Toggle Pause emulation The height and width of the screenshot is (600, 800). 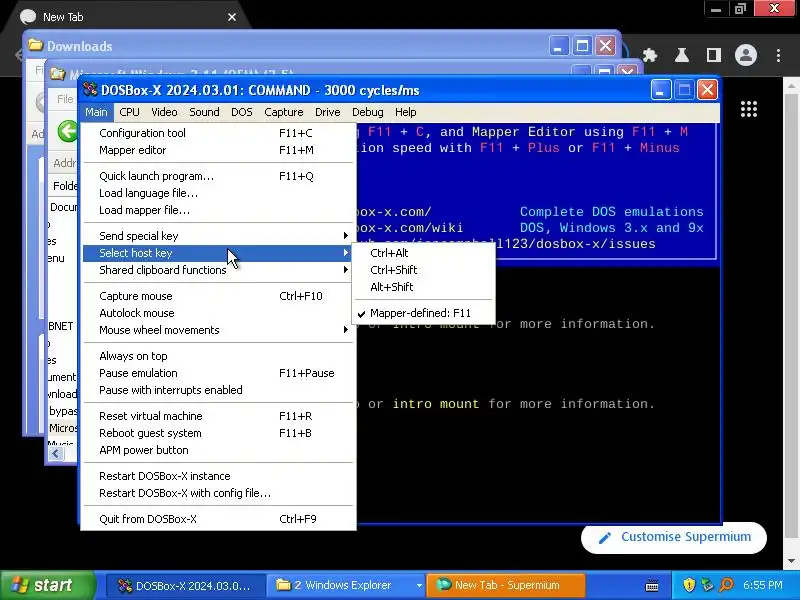pos(218,373)
